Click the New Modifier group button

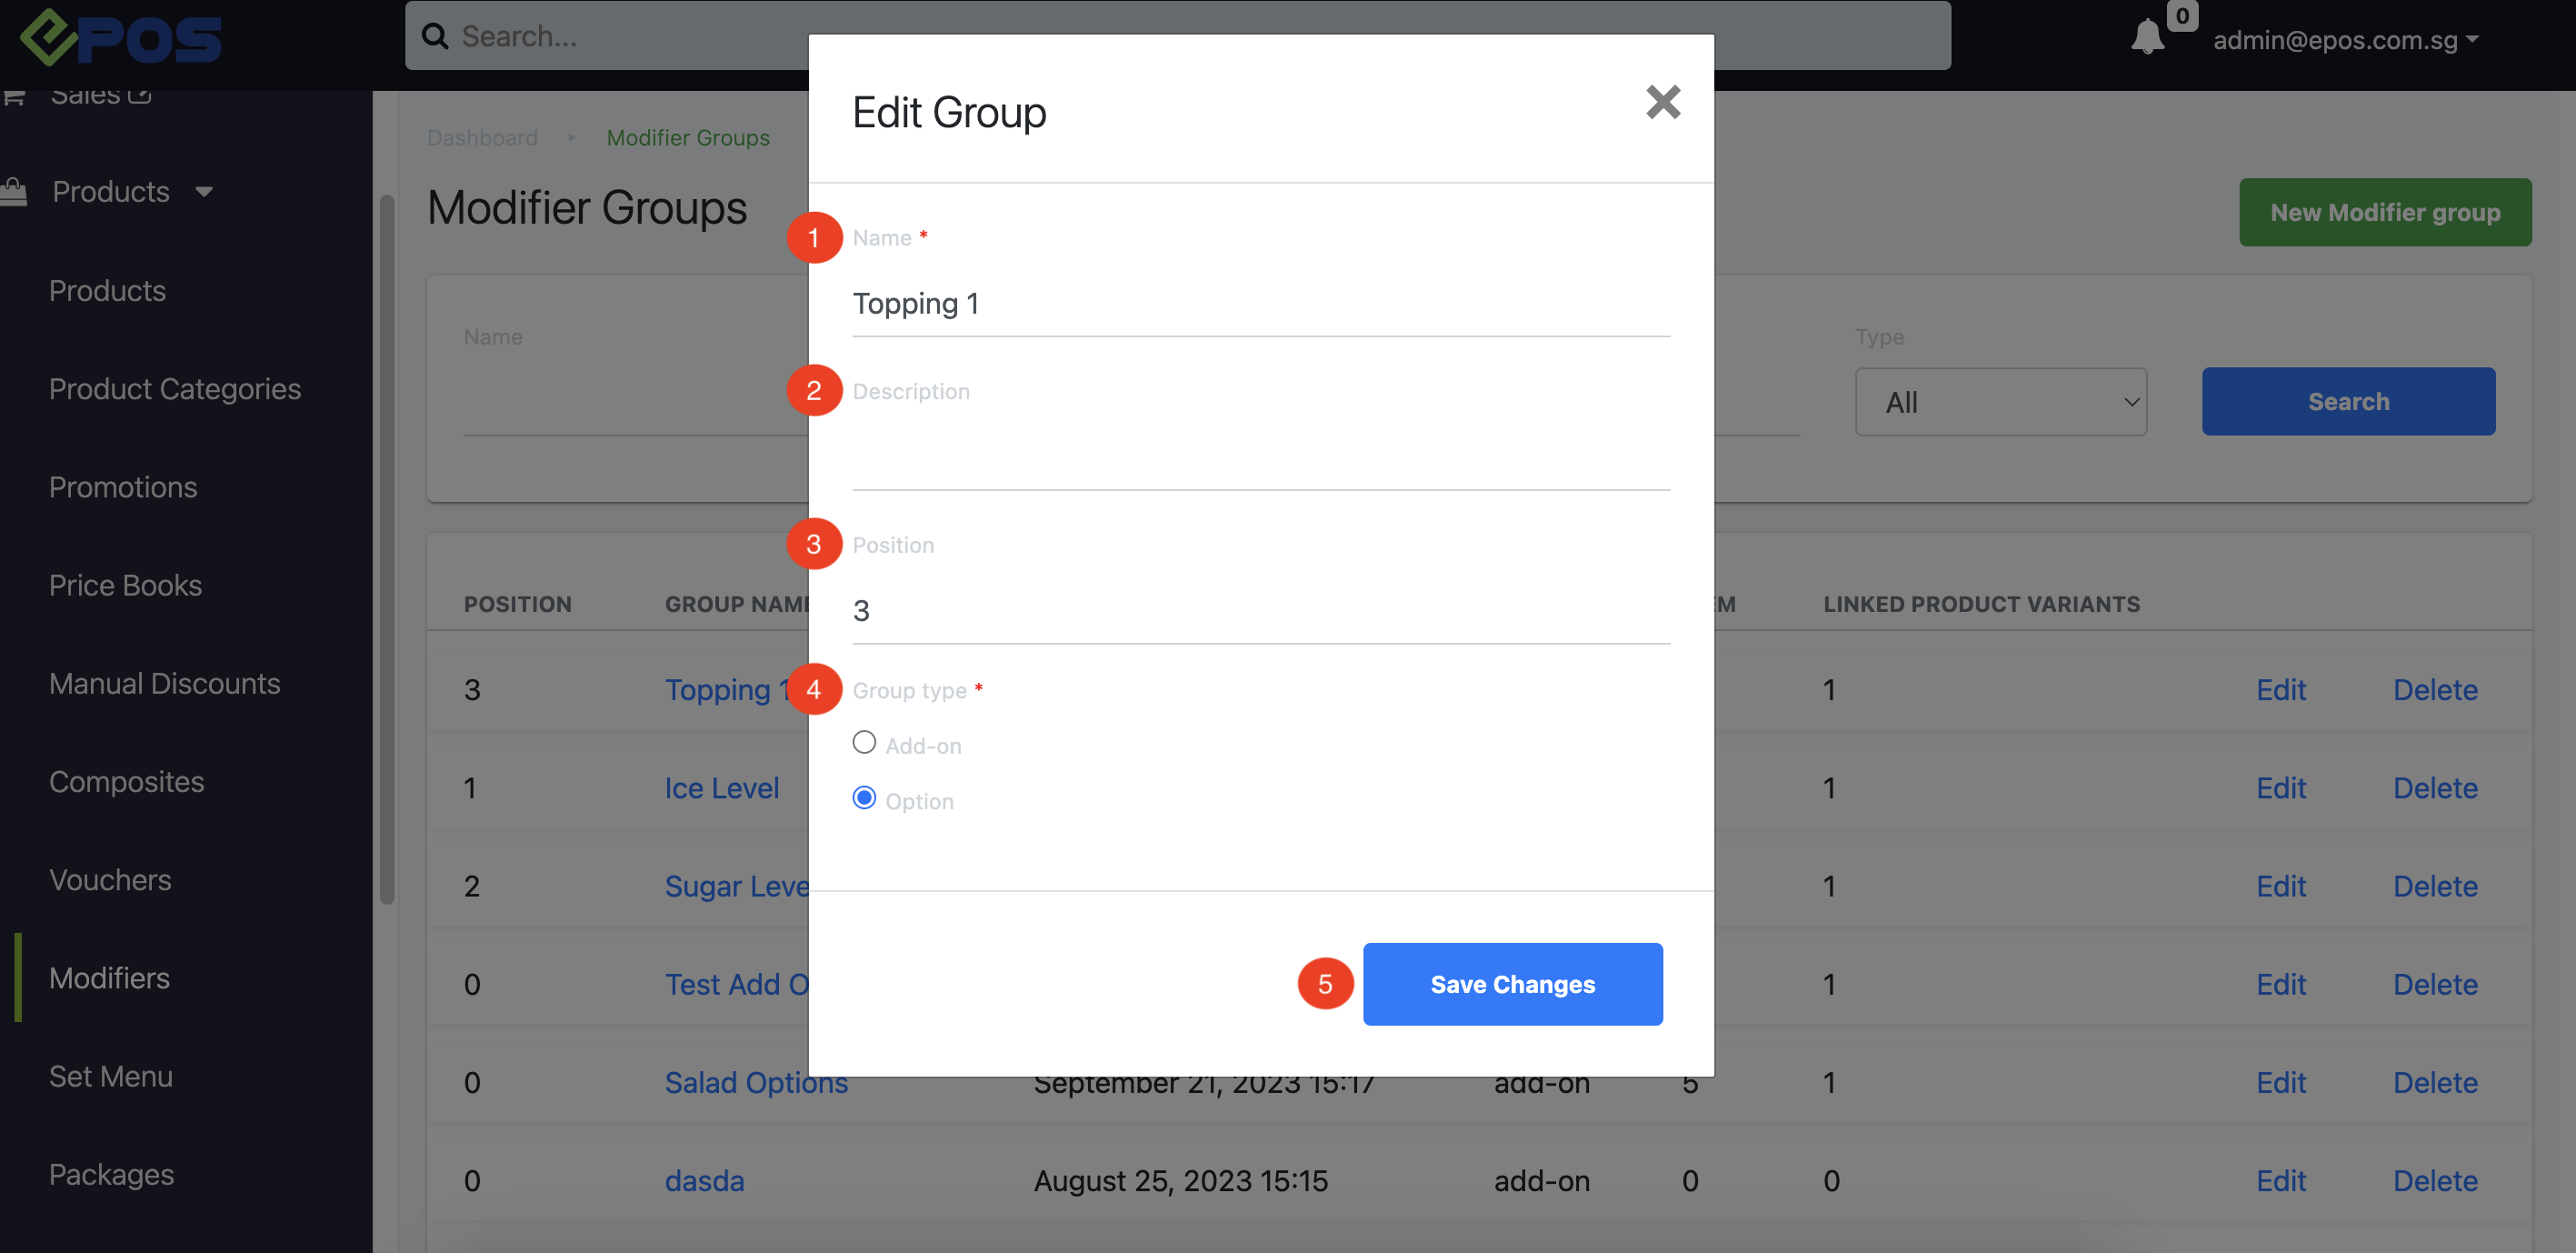[2384, 212]
